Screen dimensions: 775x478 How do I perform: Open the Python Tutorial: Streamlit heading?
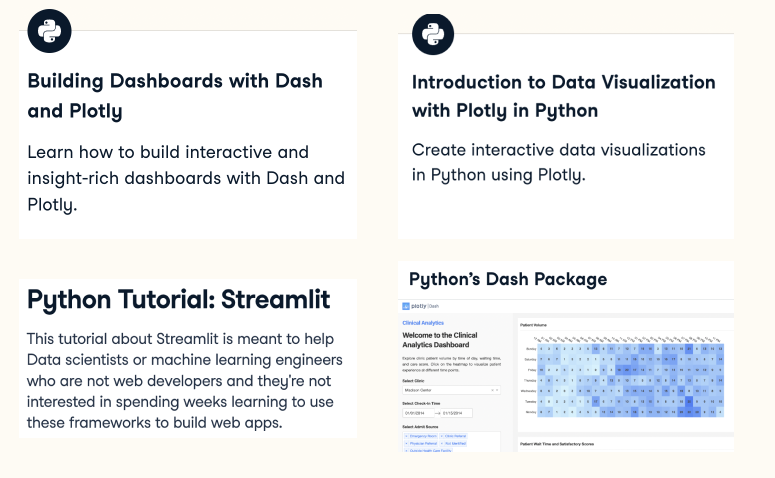[178, 300]
